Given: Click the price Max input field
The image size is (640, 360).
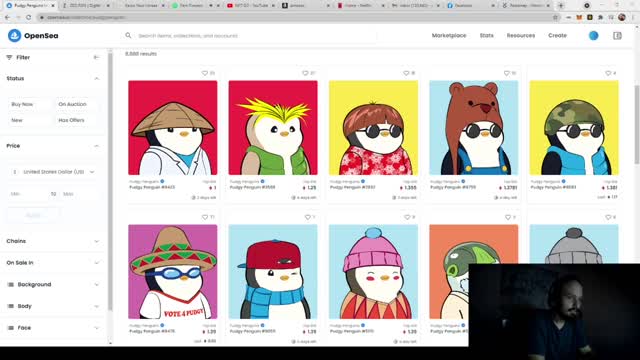Looking at the screenshot, I should (80, 194).
